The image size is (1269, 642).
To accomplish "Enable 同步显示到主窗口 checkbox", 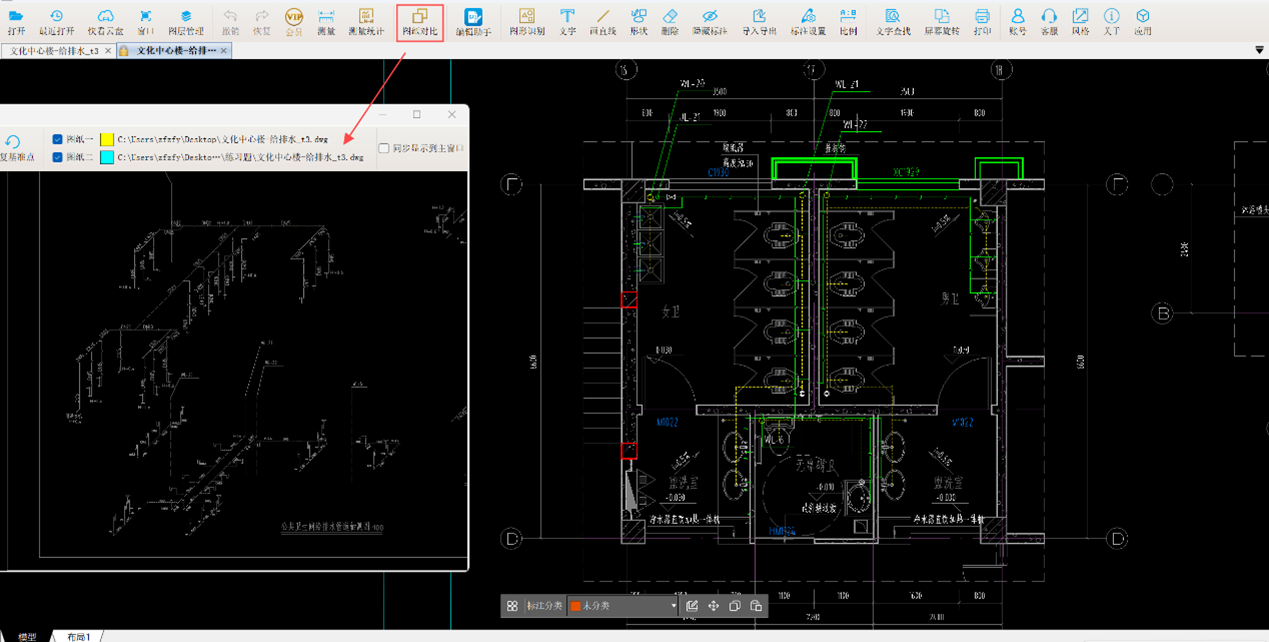I will tap(384, 148).
